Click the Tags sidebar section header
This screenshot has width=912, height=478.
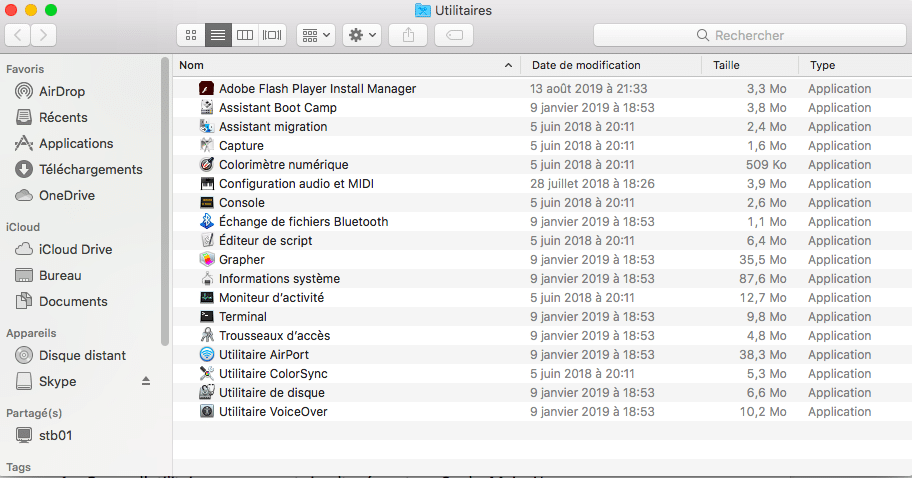click(19, 467)
